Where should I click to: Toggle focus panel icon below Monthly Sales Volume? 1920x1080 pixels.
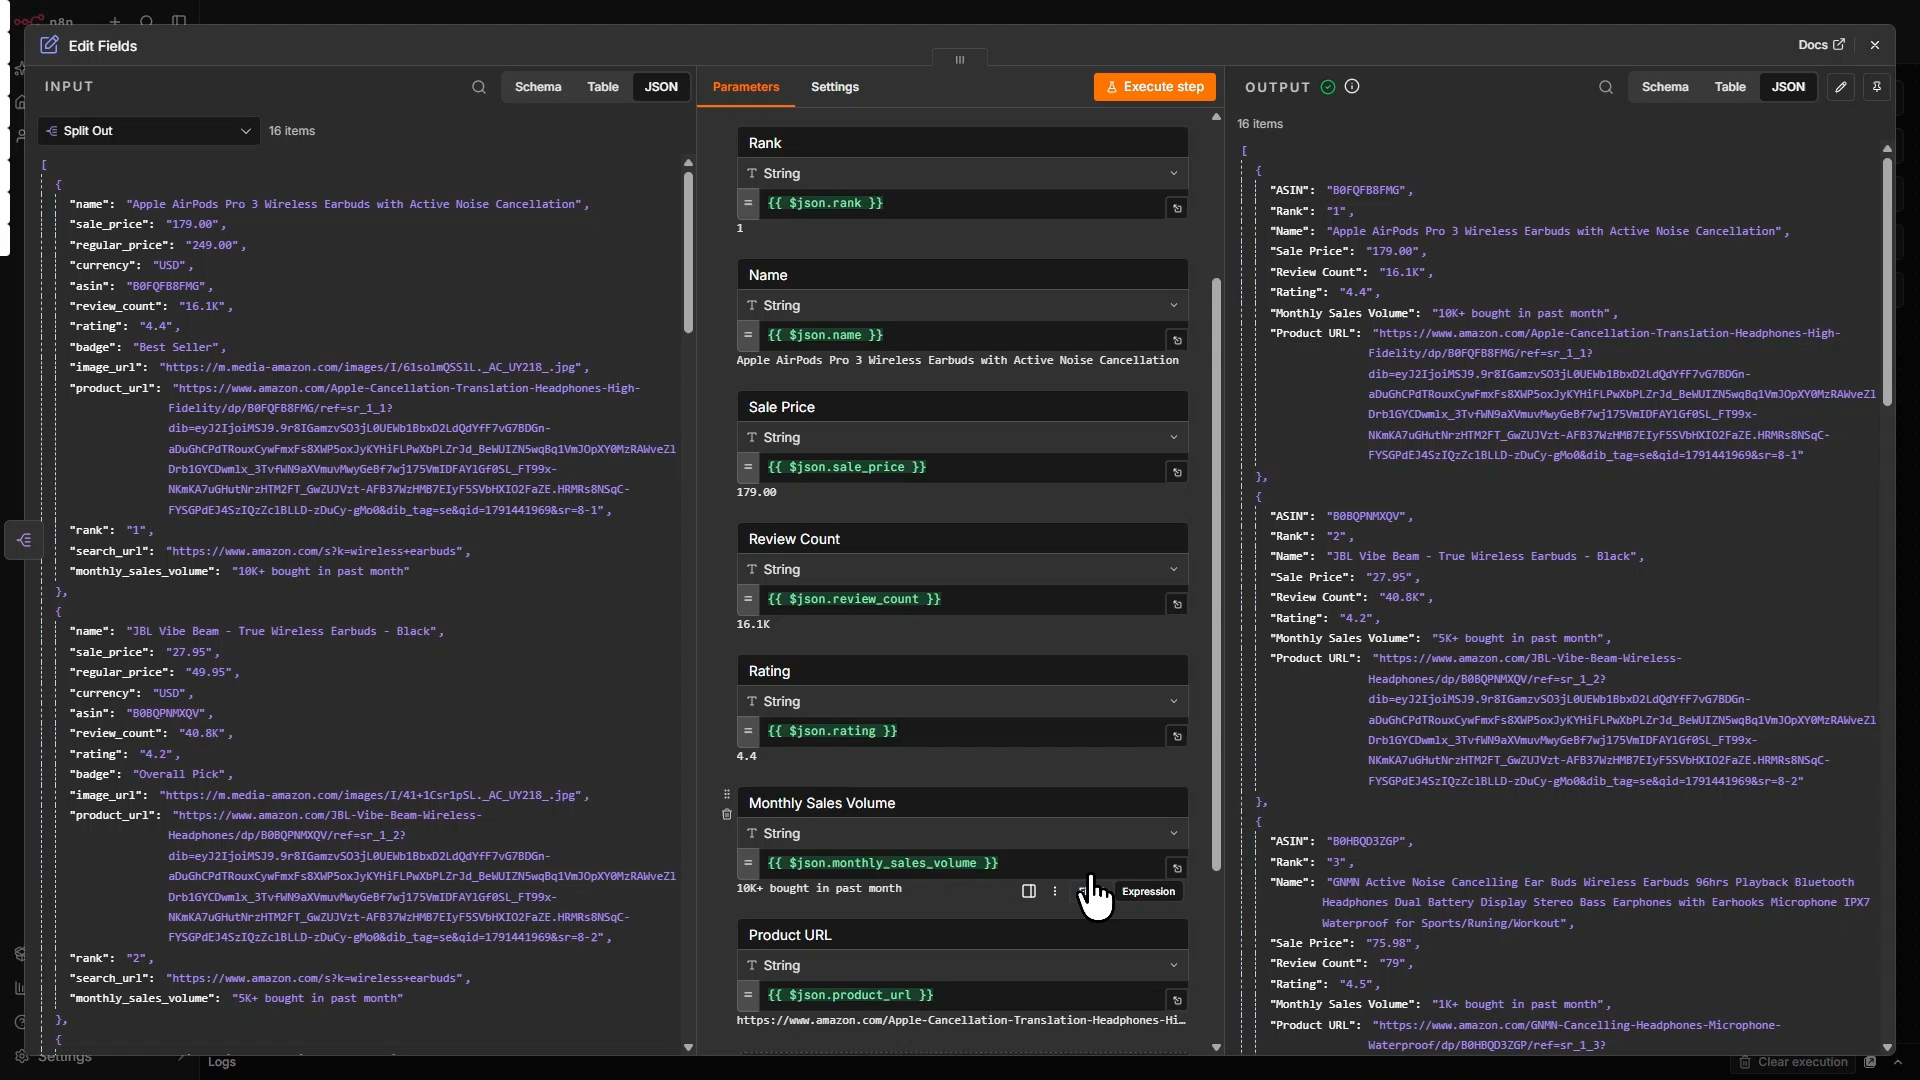point(1029,891)
